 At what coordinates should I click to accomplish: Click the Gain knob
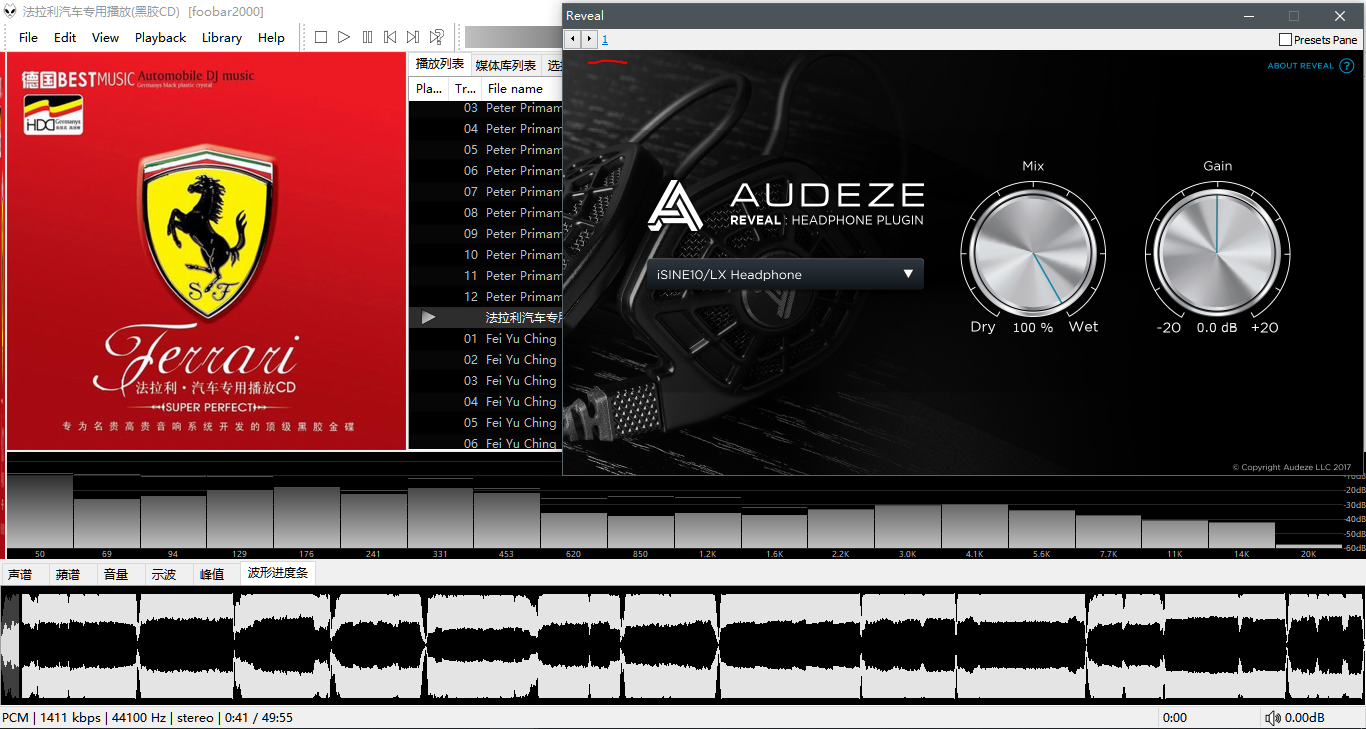(x=1217, y=250)
